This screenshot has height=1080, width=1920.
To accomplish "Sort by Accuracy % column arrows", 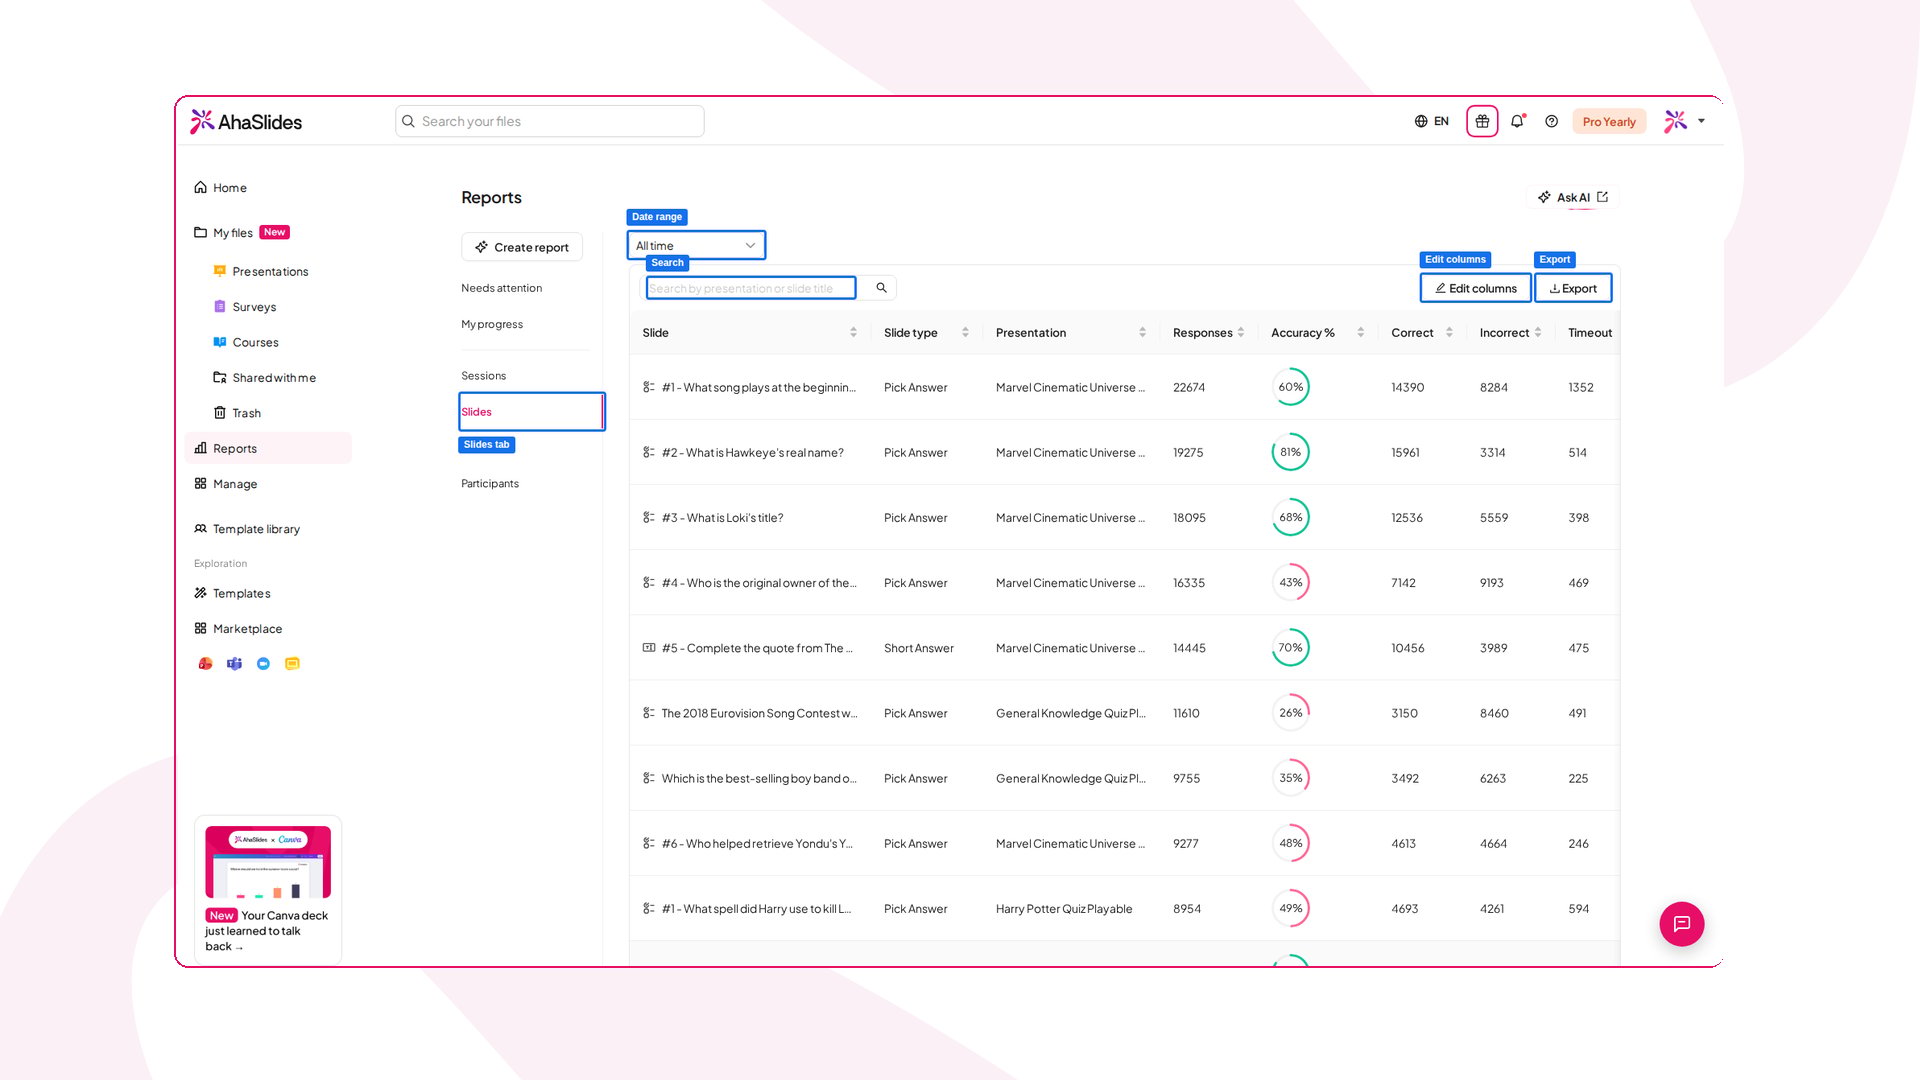I will 1360,333.
